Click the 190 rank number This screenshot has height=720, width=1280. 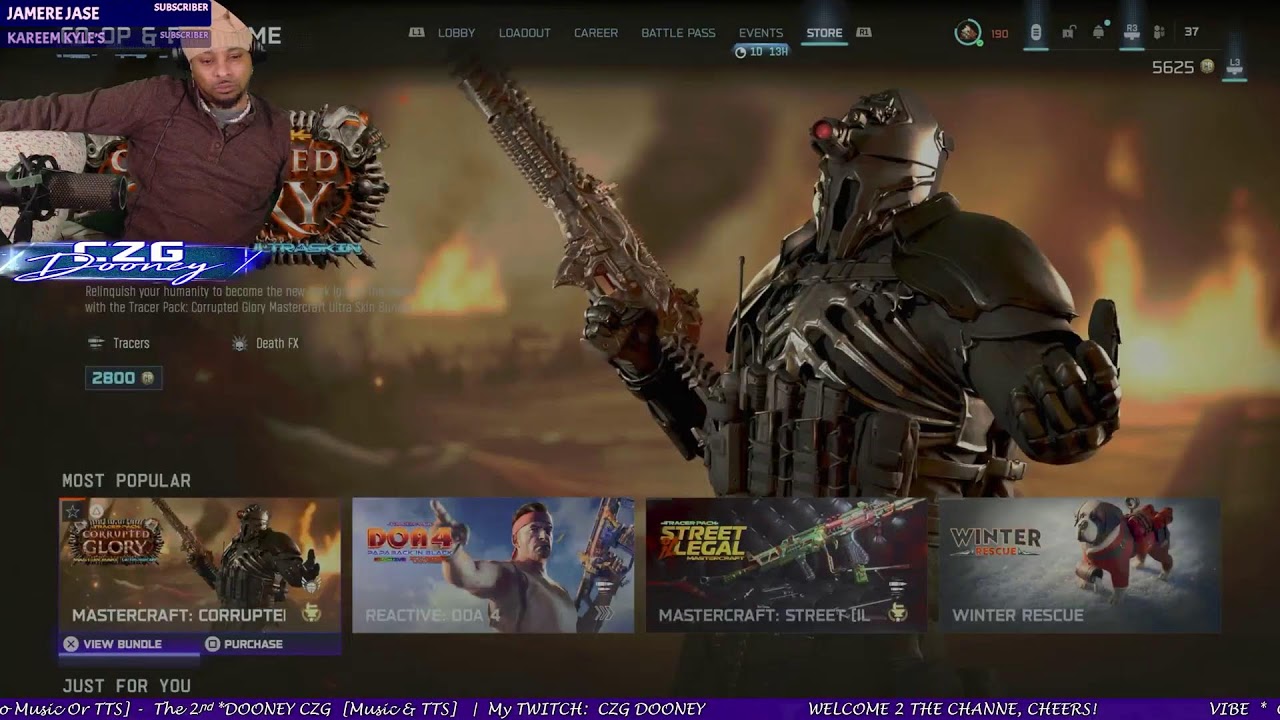(x=1000, y=34)
